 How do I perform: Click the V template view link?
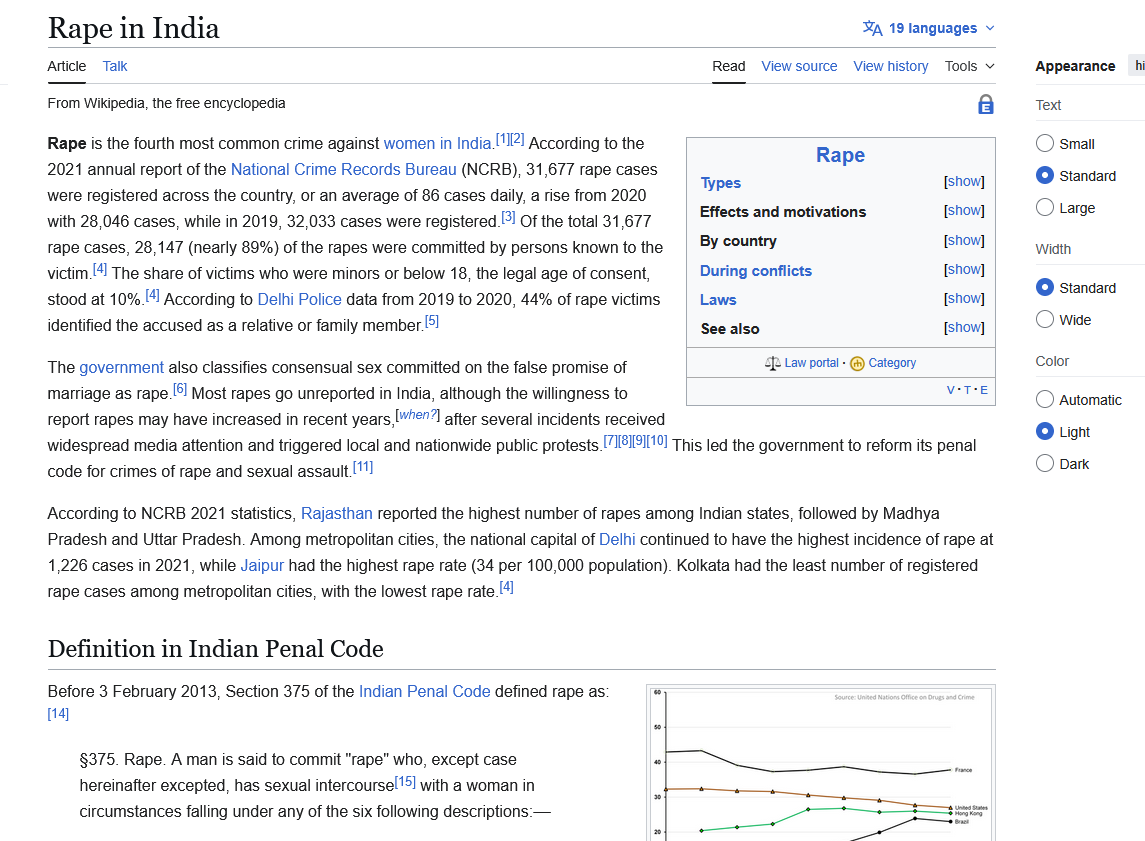[950, 390]
